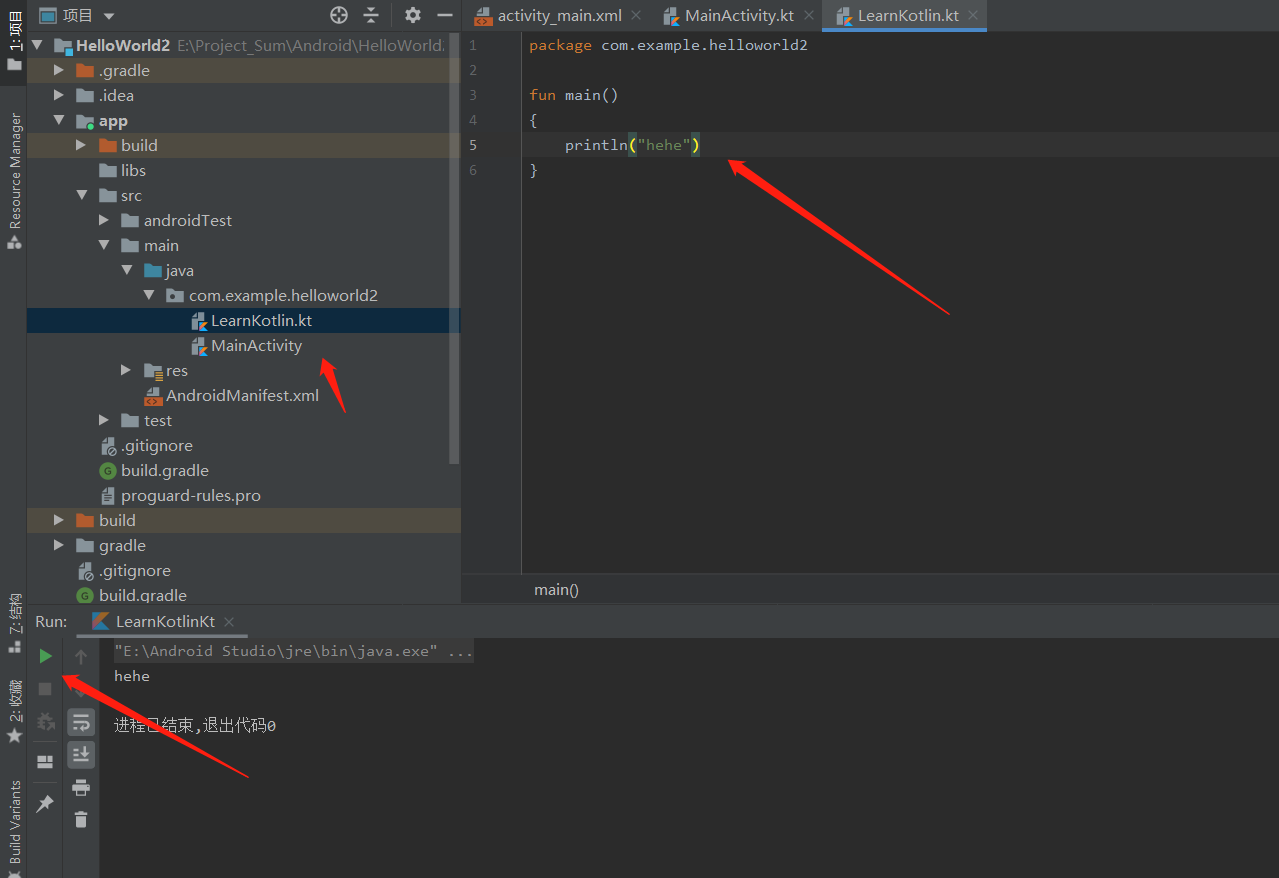1279x878 pixels.
Task: Click the 'Run:' panel label
Action: tap(51, 621)
